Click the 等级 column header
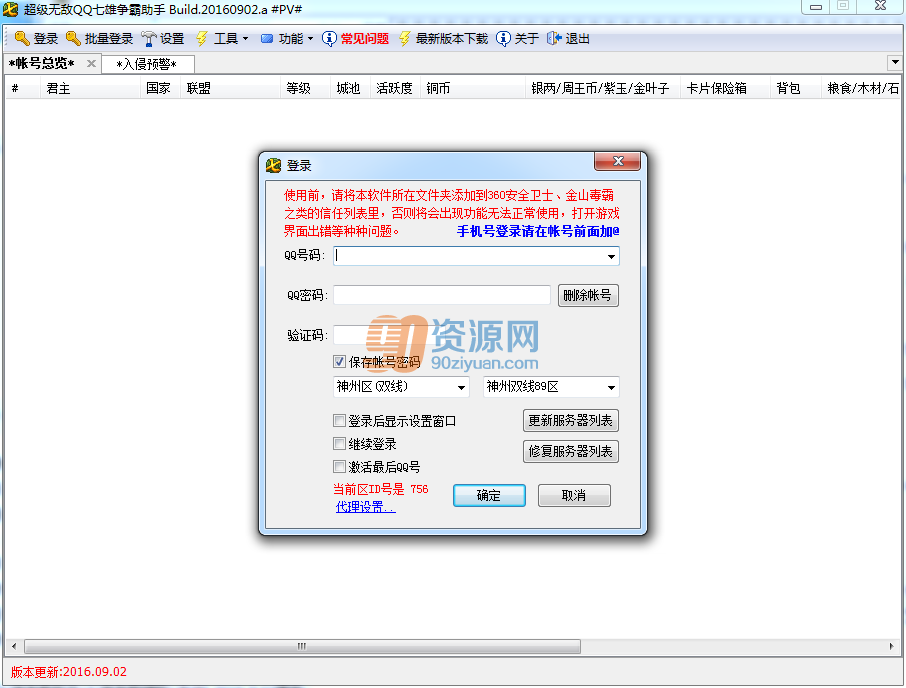The height and width of the screenshot is (688, 906). point(306,88)
